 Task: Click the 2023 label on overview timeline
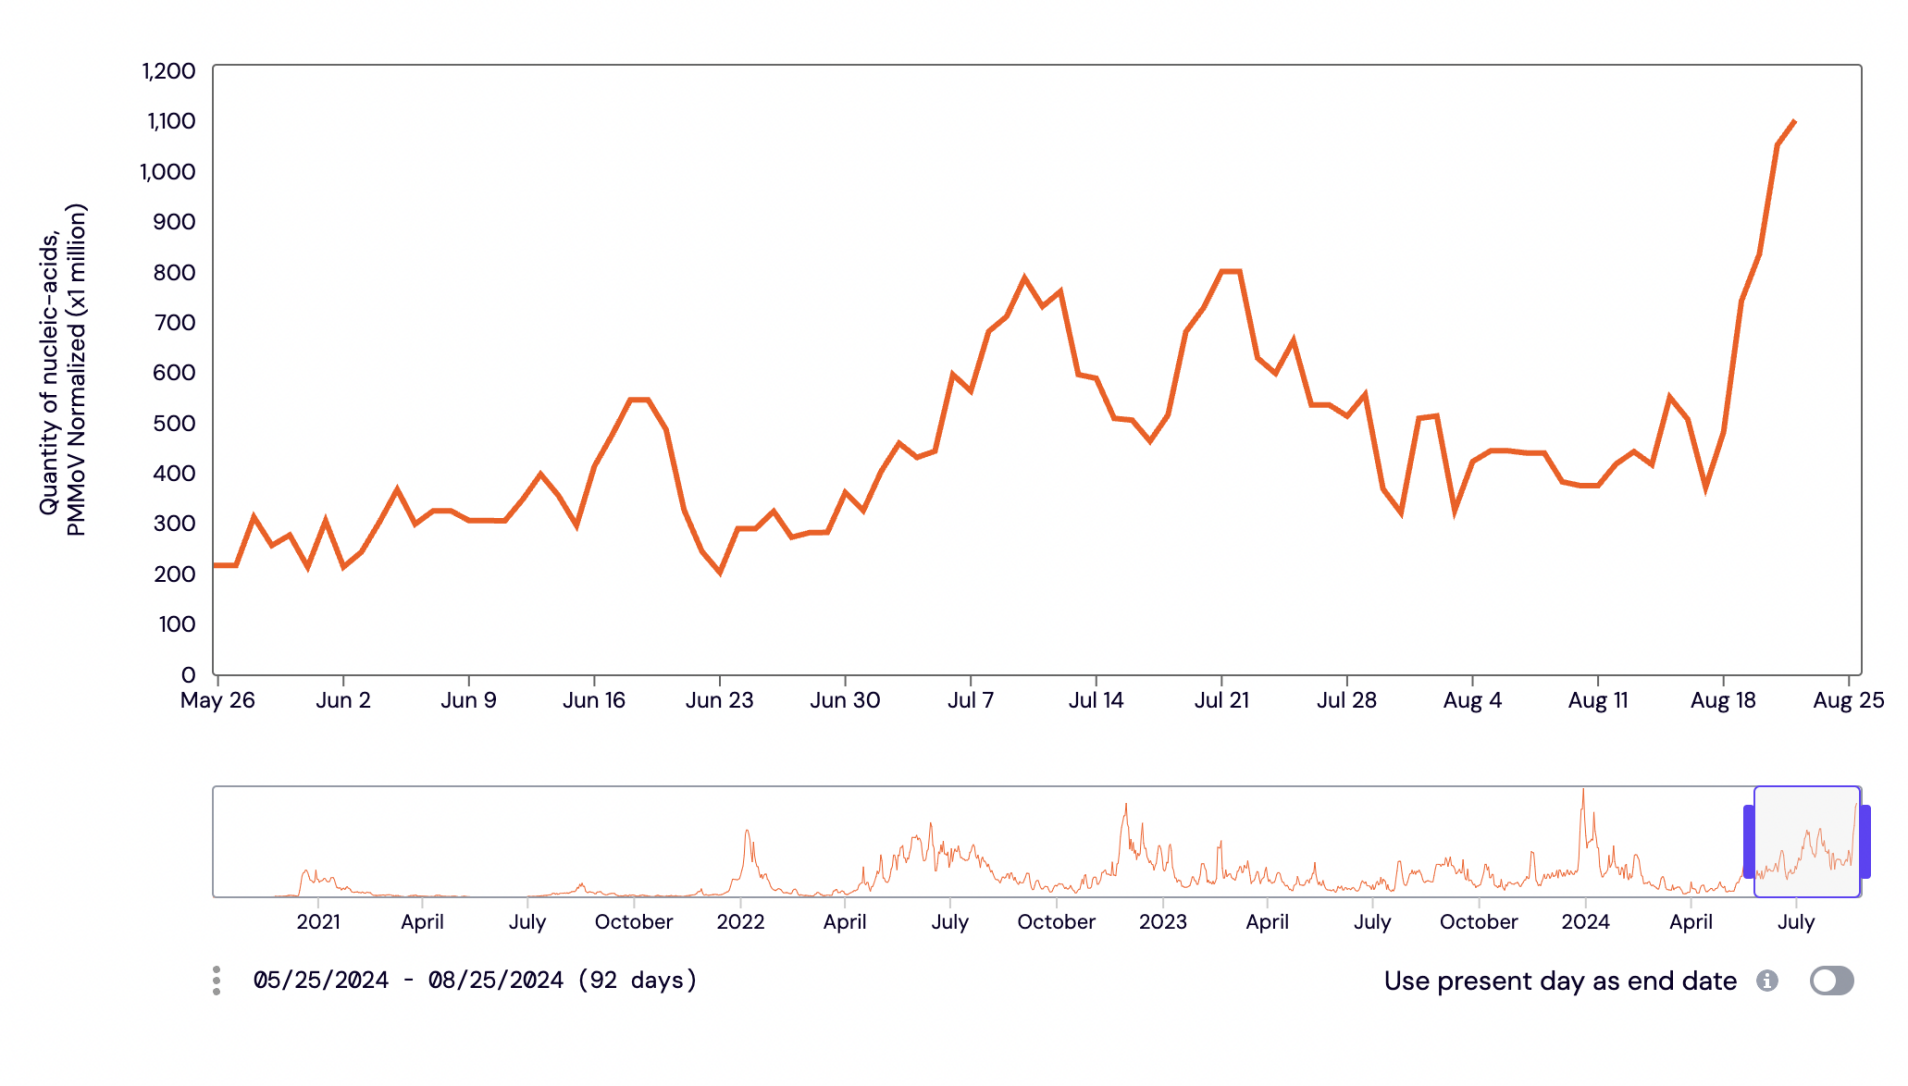pyautogui.click(x=1162, y=922)
